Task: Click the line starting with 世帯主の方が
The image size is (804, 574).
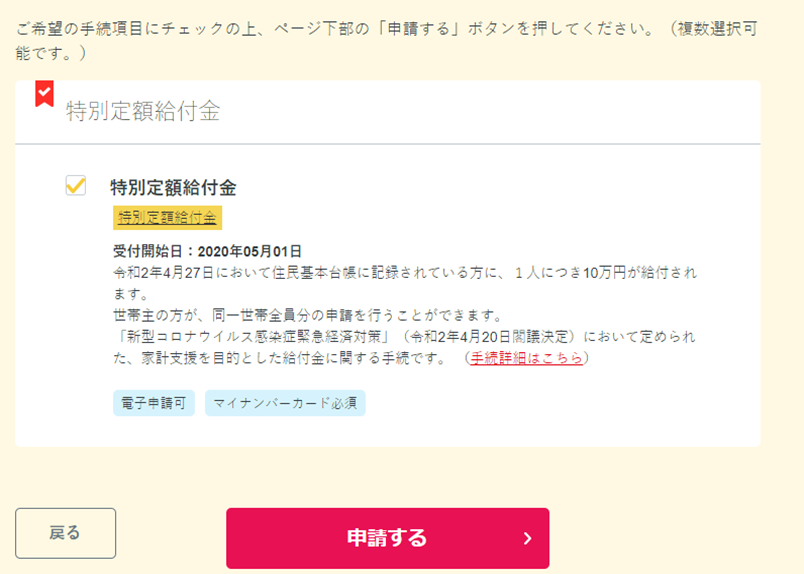Action: point(308,315)
